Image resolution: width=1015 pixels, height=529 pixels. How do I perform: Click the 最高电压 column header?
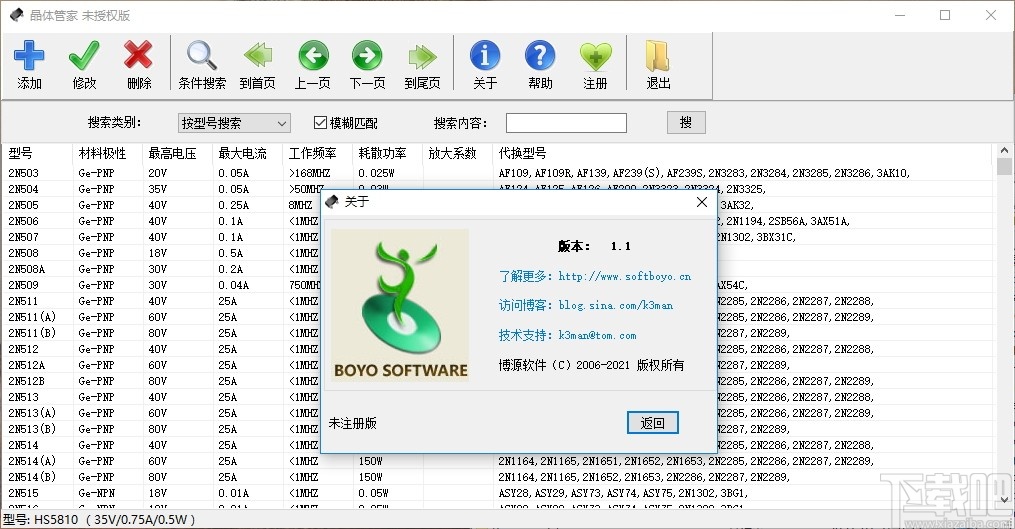coord(172,153)
